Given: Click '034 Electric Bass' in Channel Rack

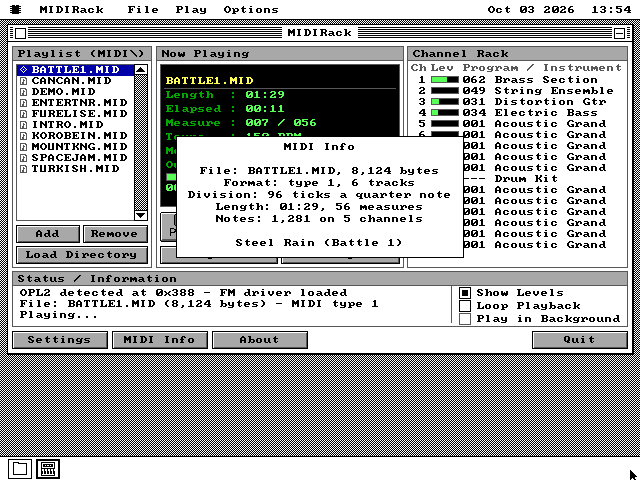Looking at the screenshot, I should (530, 113).
